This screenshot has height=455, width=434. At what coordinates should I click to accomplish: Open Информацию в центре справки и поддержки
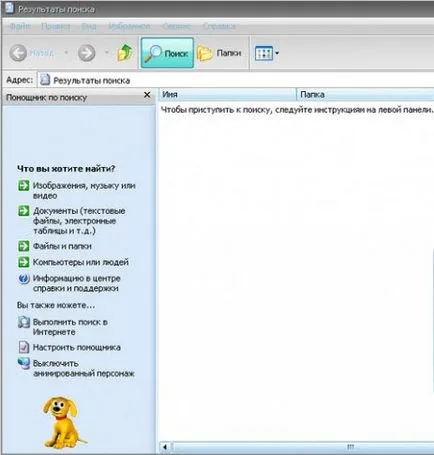[x=77, y=283]
